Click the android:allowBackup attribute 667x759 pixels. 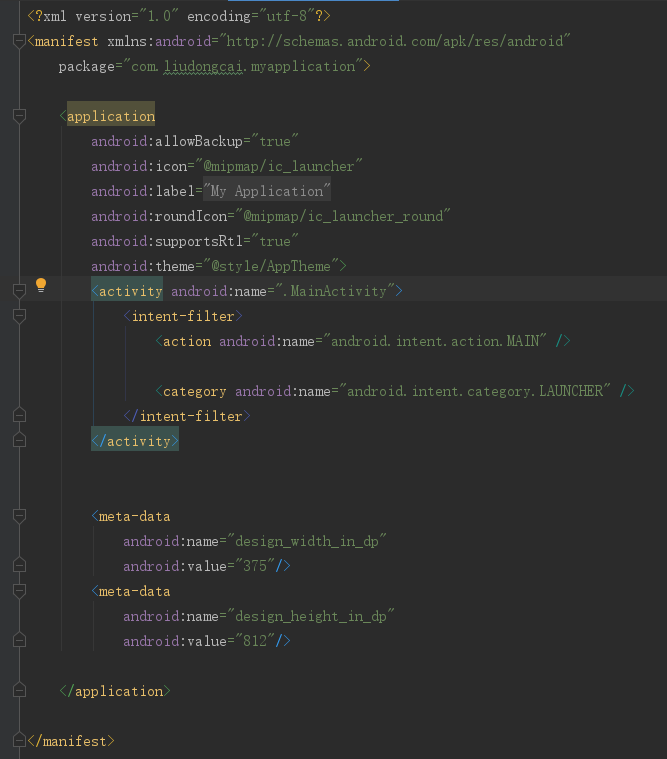tap(167, 141)
